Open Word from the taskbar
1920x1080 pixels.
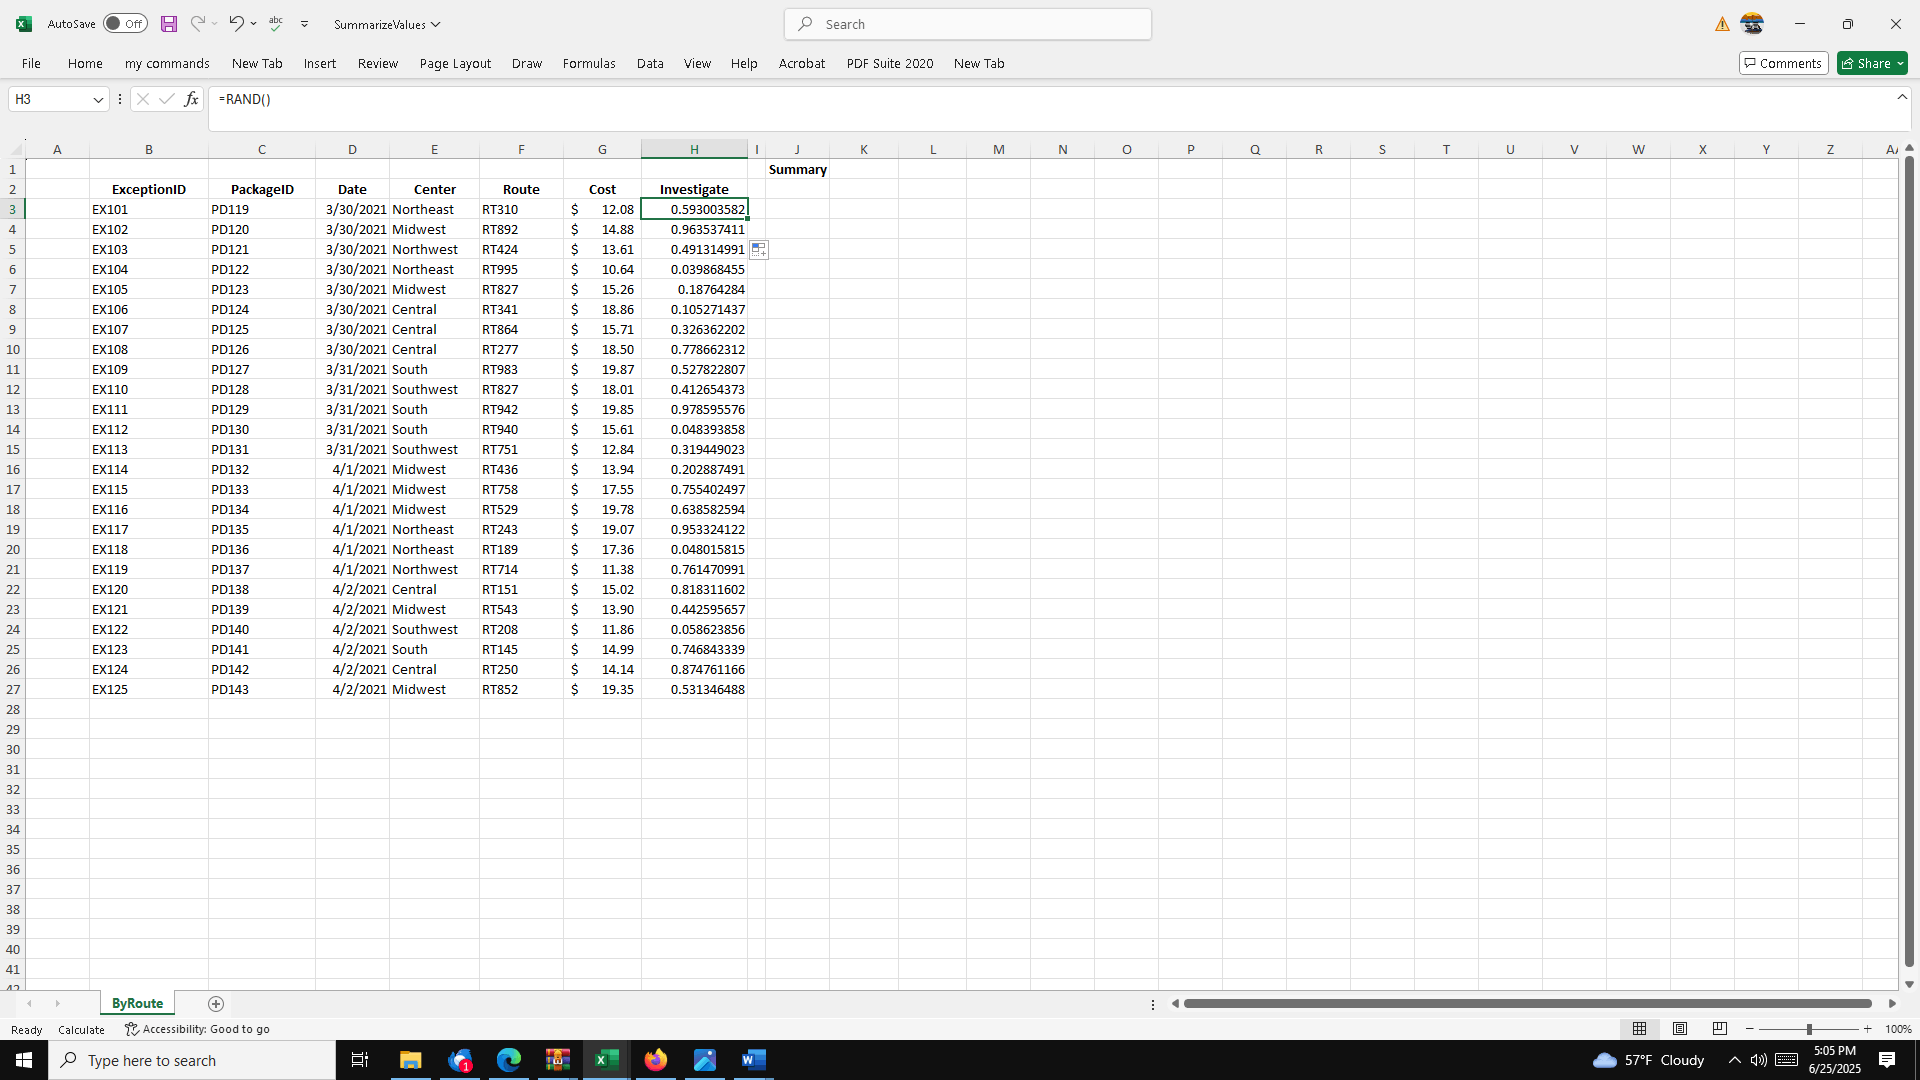tap(754, 1060)
